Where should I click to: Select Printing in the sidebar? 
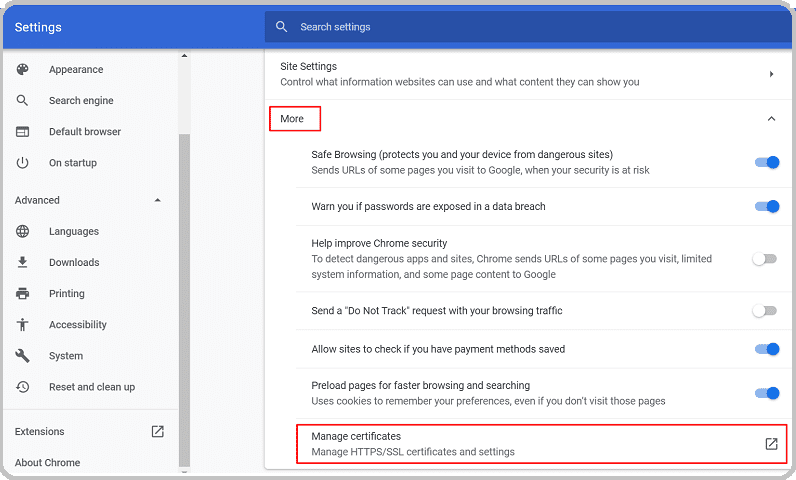click(67, 293)
